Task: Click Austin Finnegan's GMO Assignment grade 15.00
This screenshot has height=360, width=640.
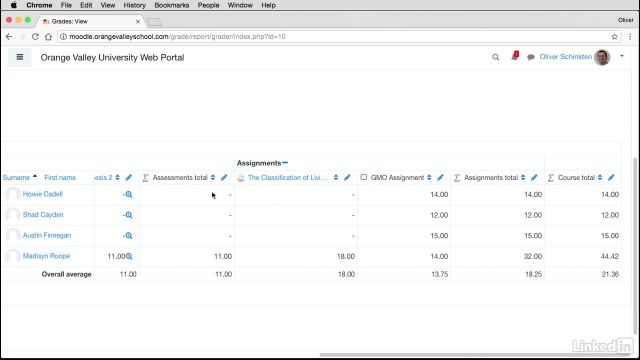Action: click(439, 236)
